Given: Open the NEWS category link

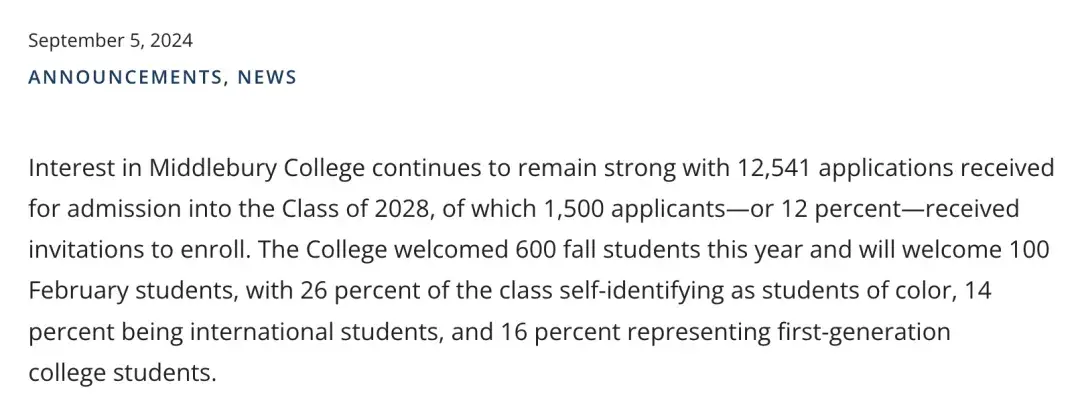Looking at the screenshot, I should pyautogui.click(x=267, y=77).
